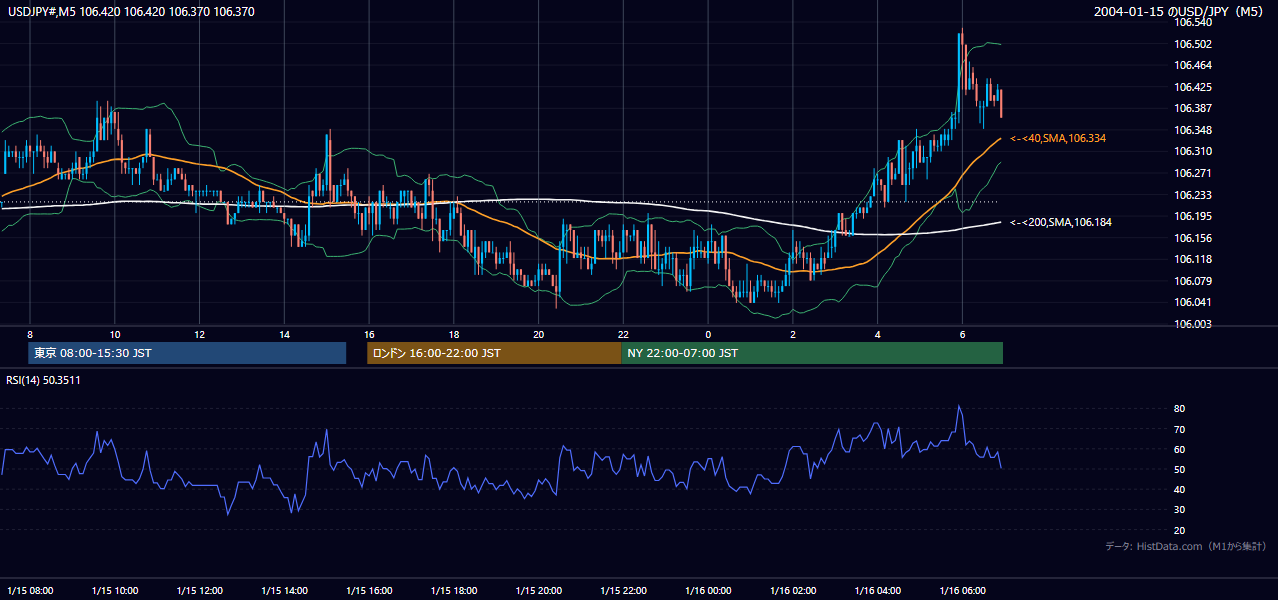Click the bottom time label 1/15 14:00
1278x600 pixels.
[284, 590]
